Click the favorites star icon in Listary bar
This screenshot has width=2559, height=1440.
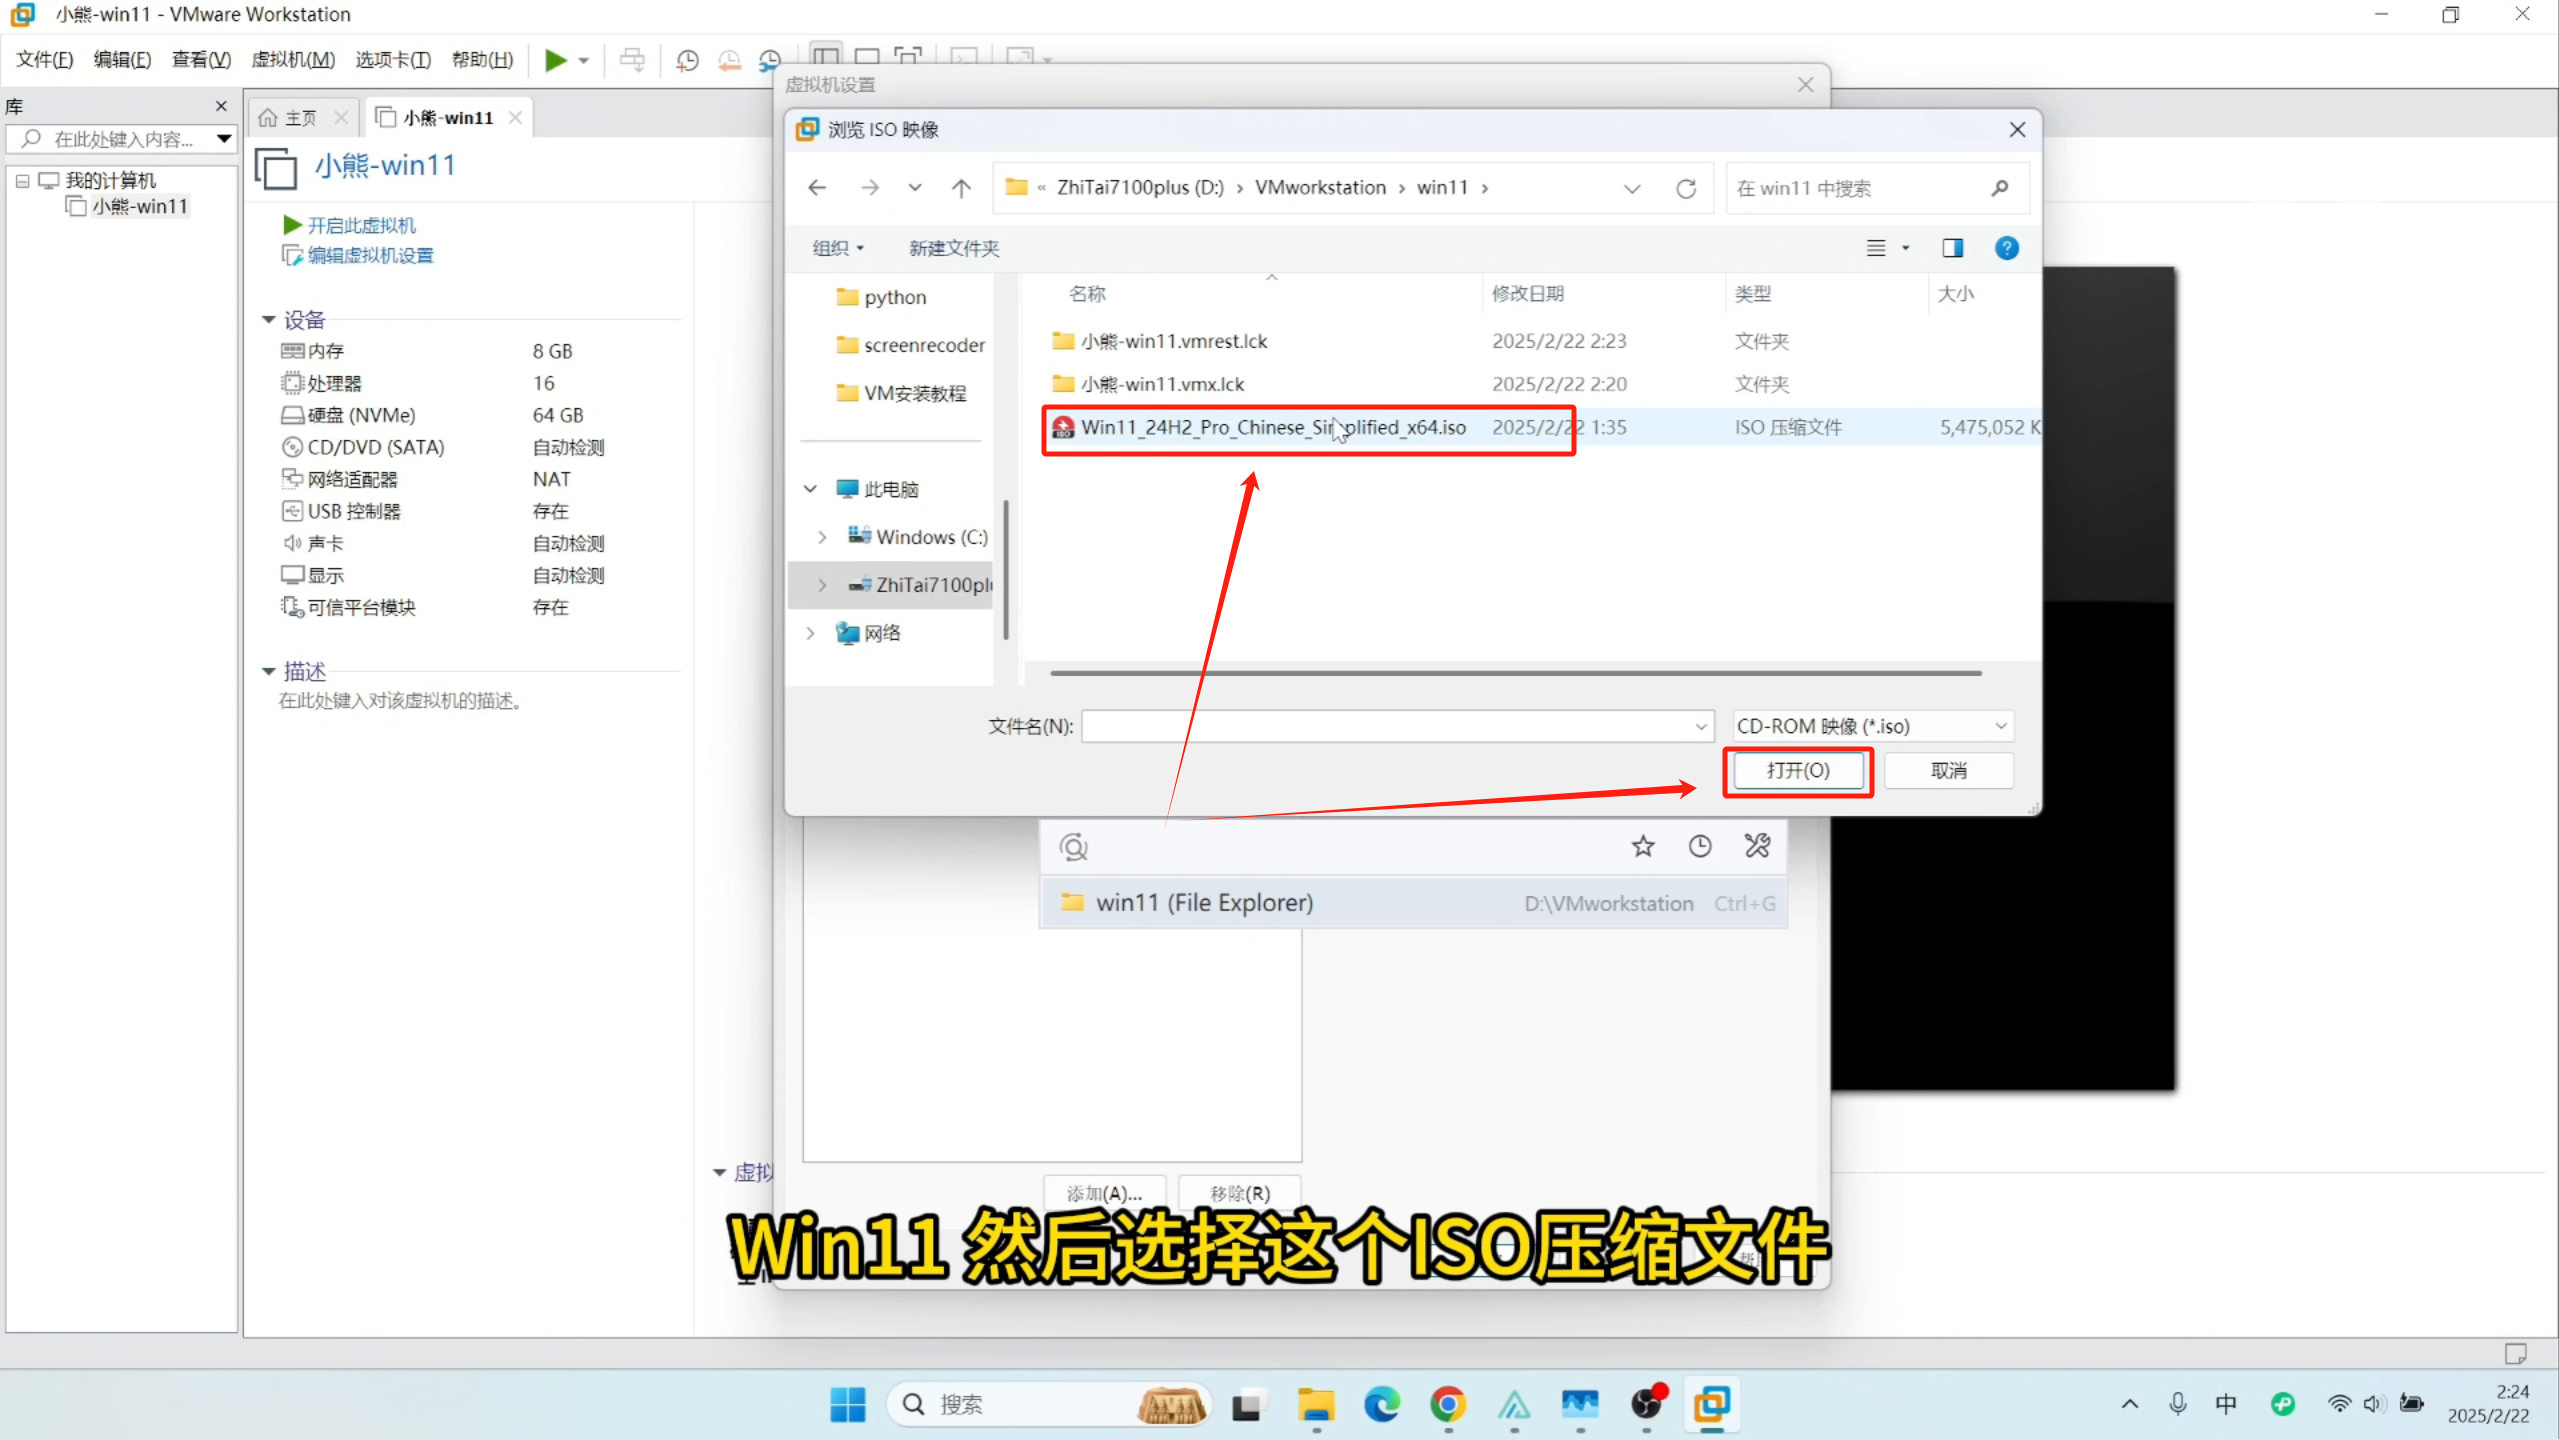tap(1642, 847)
